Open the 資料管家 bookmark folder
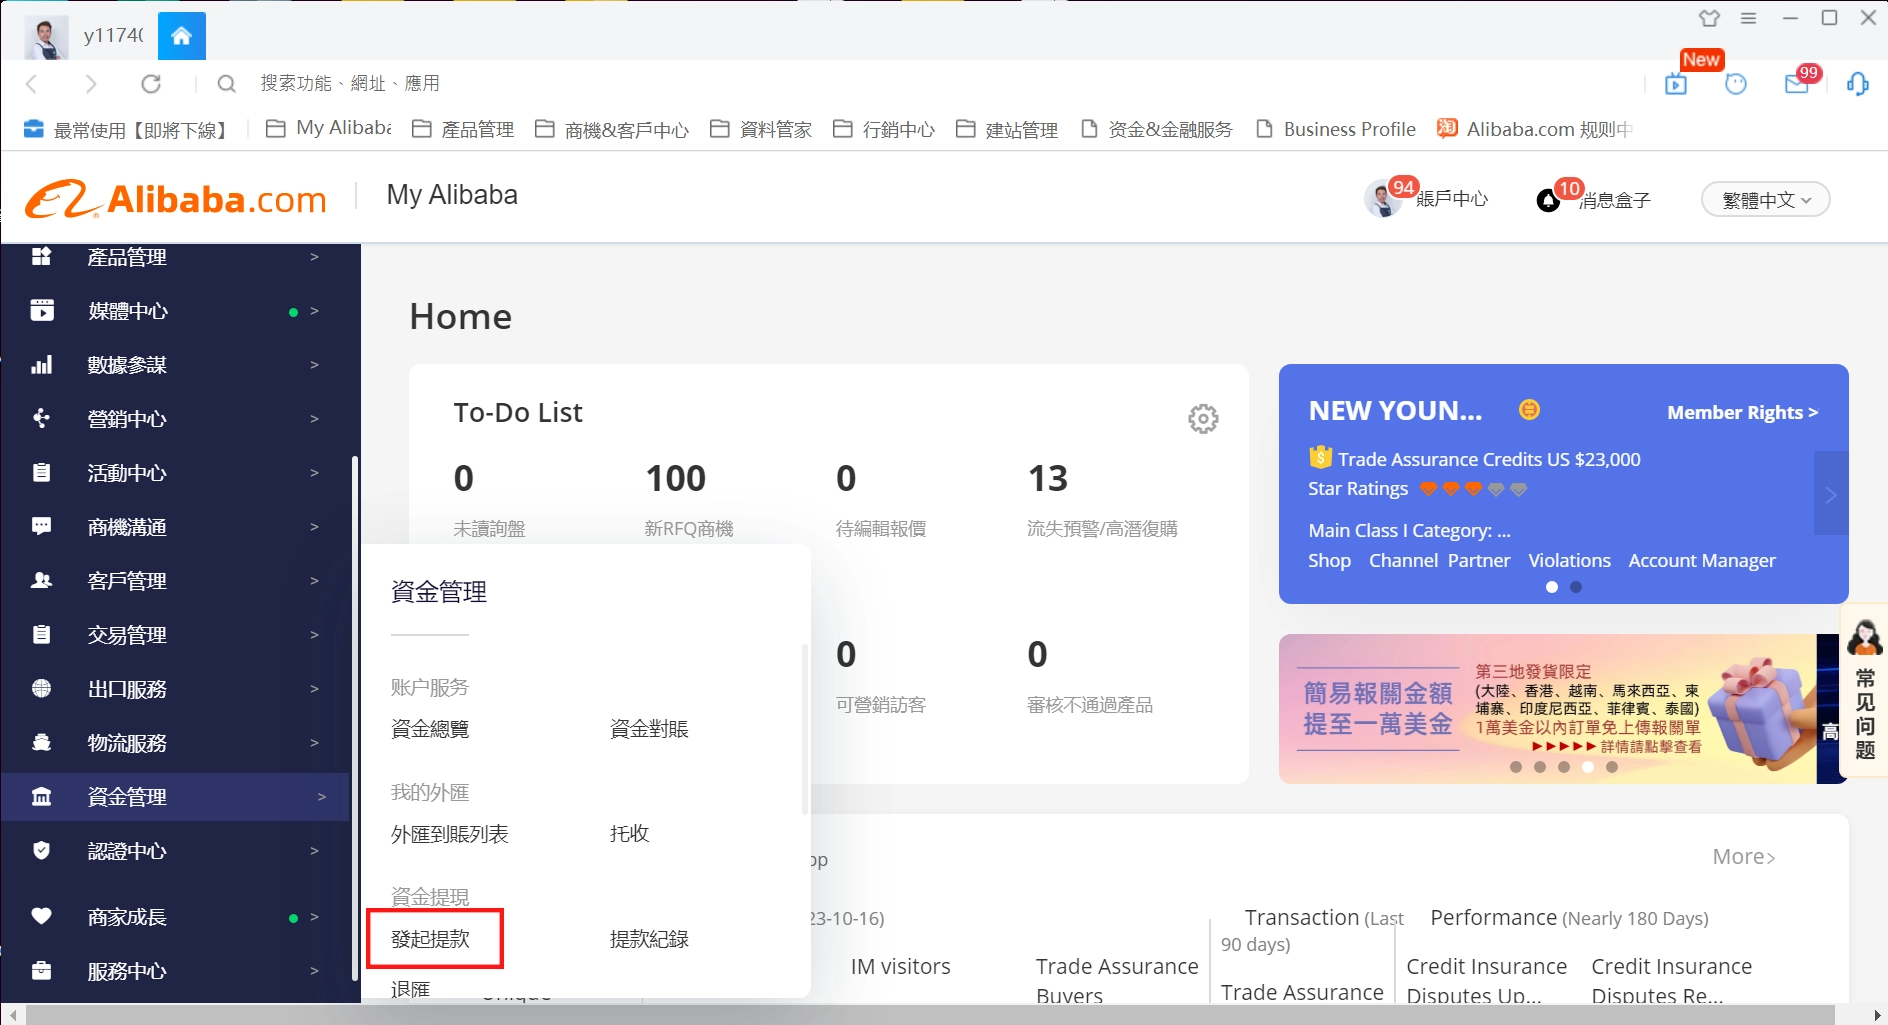The image size is (1888, 1025). pos(761,129)
